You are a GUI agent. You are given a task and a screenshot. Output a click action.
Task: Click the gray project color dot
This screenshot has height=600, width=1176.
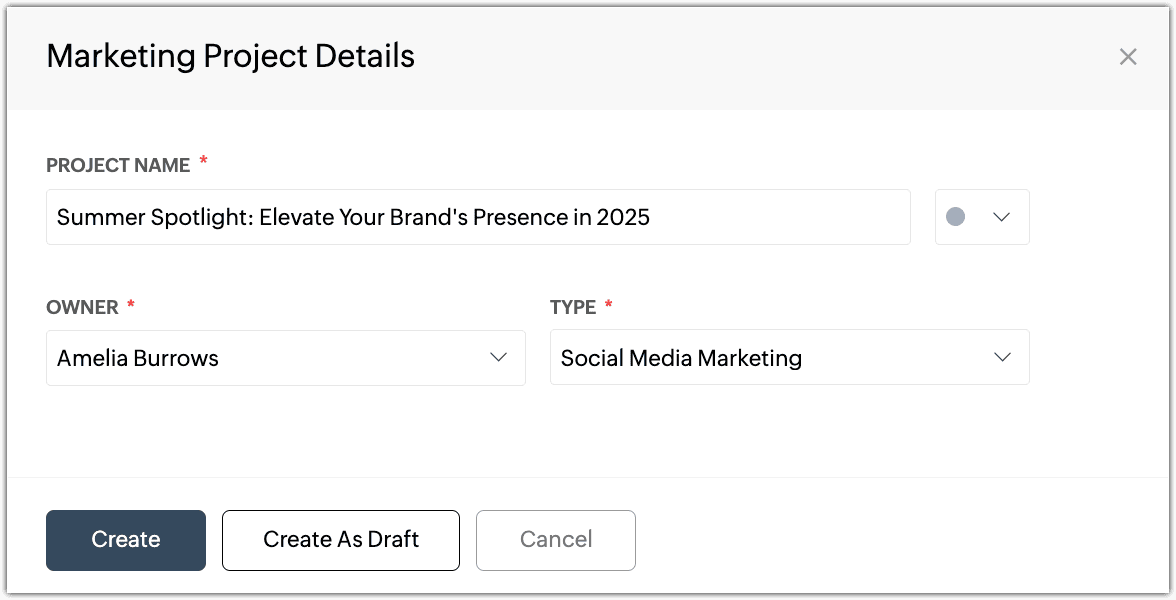point(955,217)
